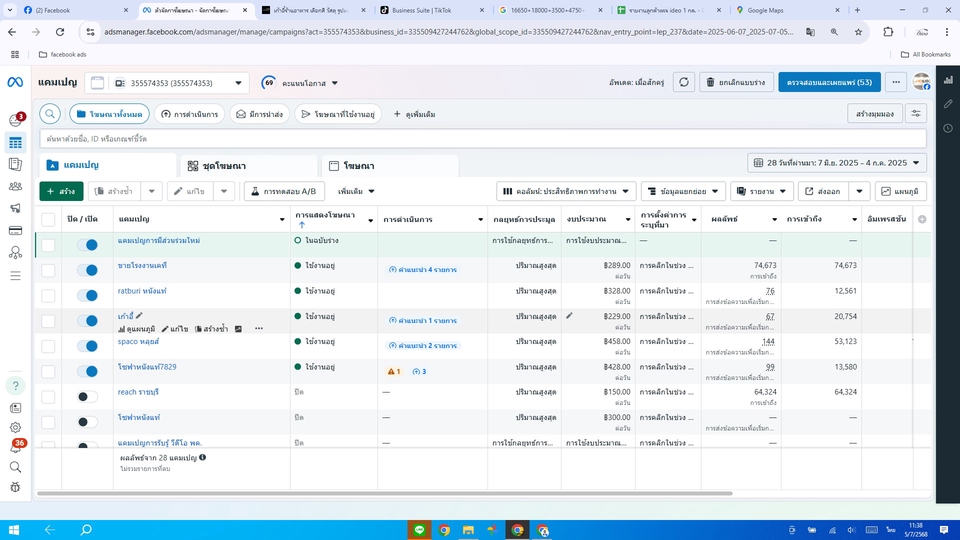The width and height of the screenshot is (960, 540).
Task: Open the right panel chart icon
Action: (x=948, y=80)
